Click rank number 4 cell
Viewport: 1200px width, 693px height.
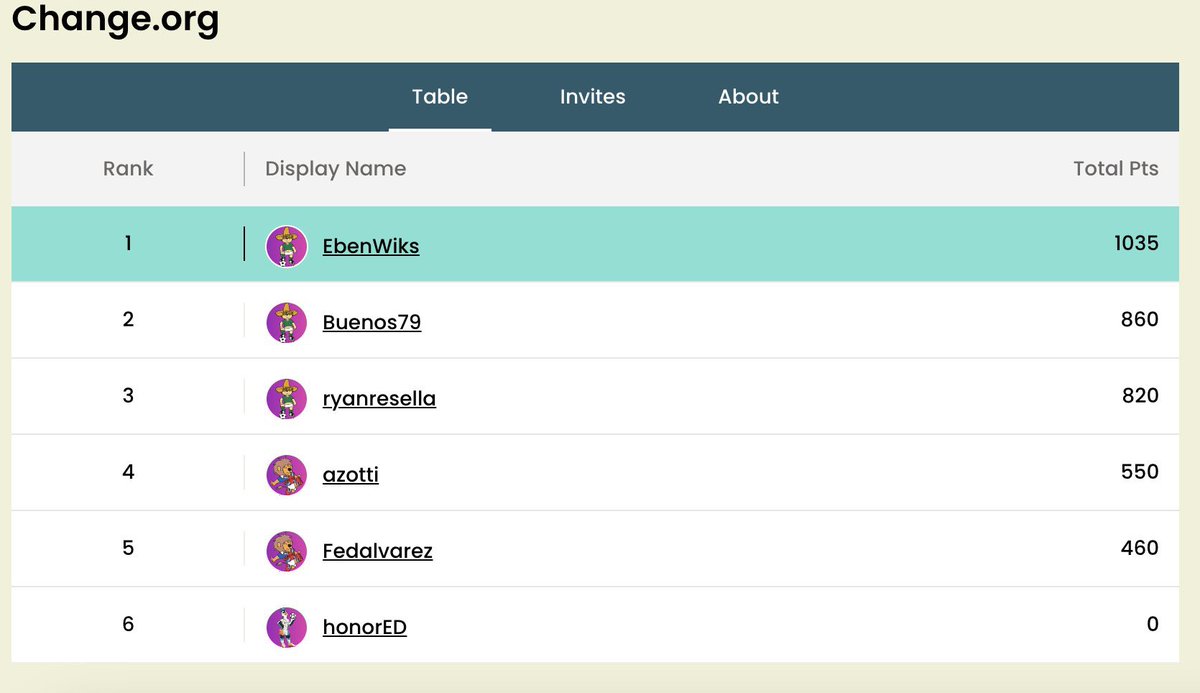[x=128, y=471]
